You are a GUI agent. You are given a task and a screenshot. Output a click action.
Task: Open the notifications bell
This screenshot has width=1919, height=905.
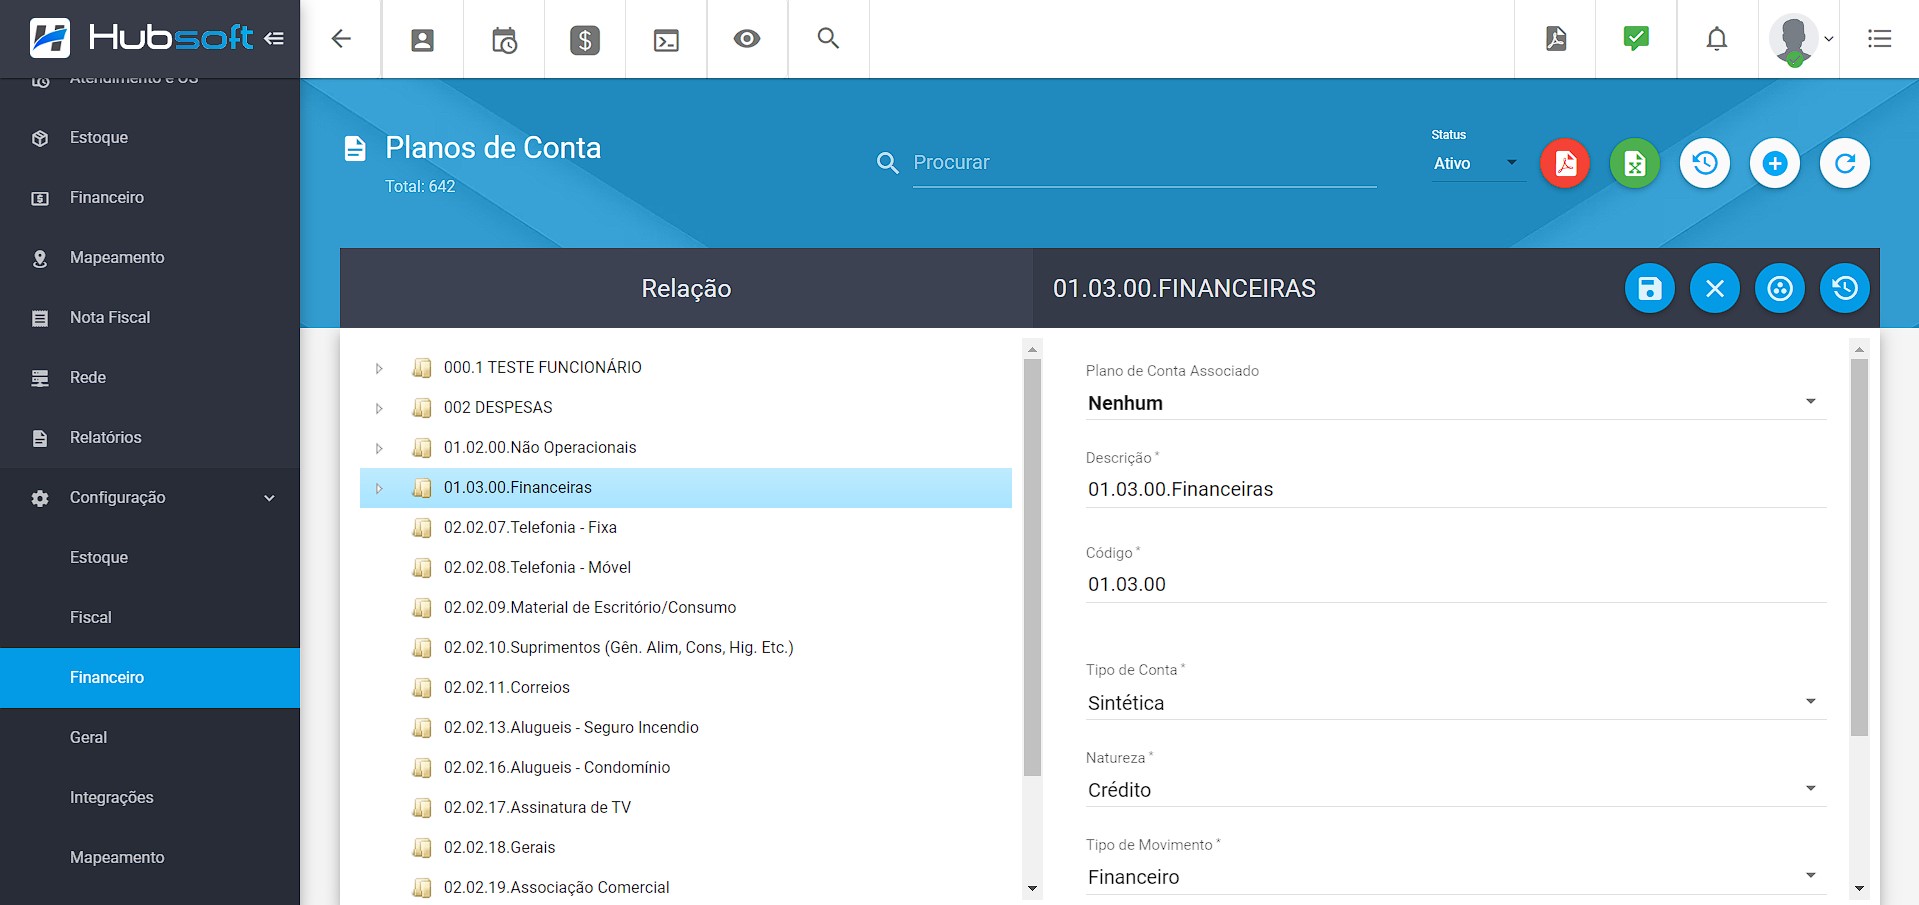pos(1717,39)
